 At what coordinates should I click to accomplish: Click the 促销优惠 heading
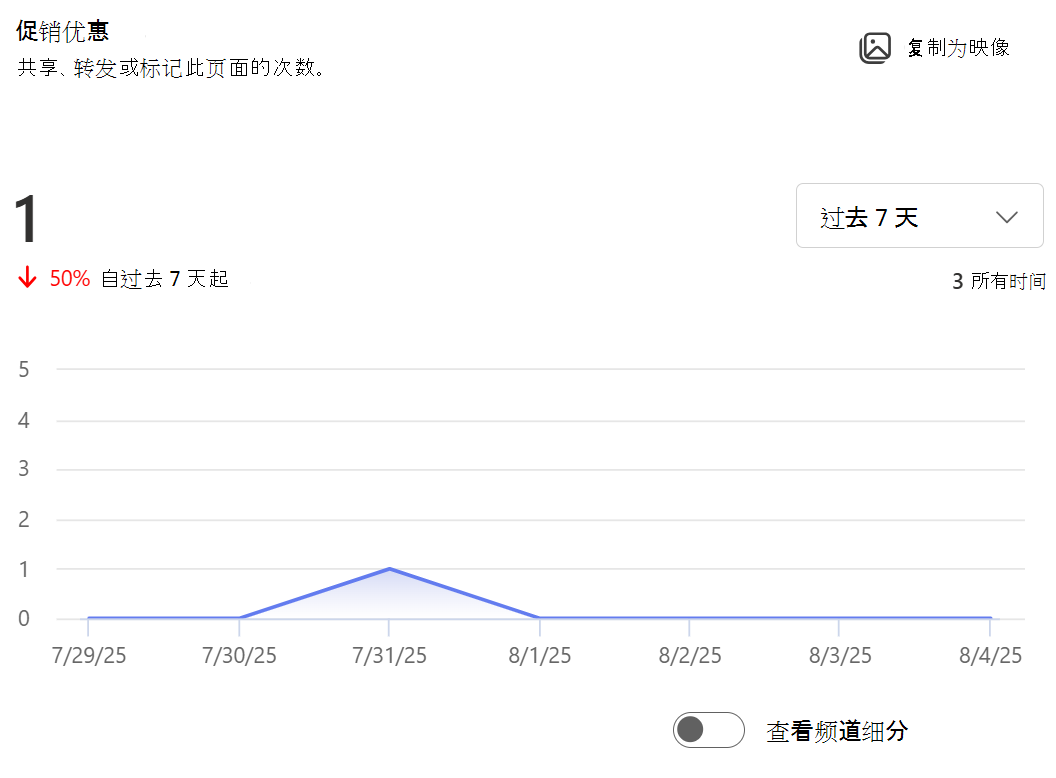coord(63,31)
